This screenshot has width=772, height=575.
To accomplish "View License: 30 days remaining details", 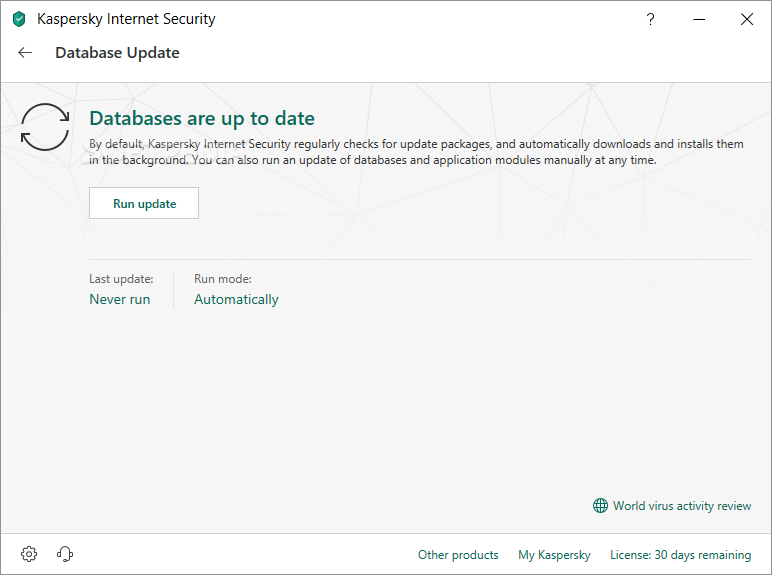I will 680,555.
